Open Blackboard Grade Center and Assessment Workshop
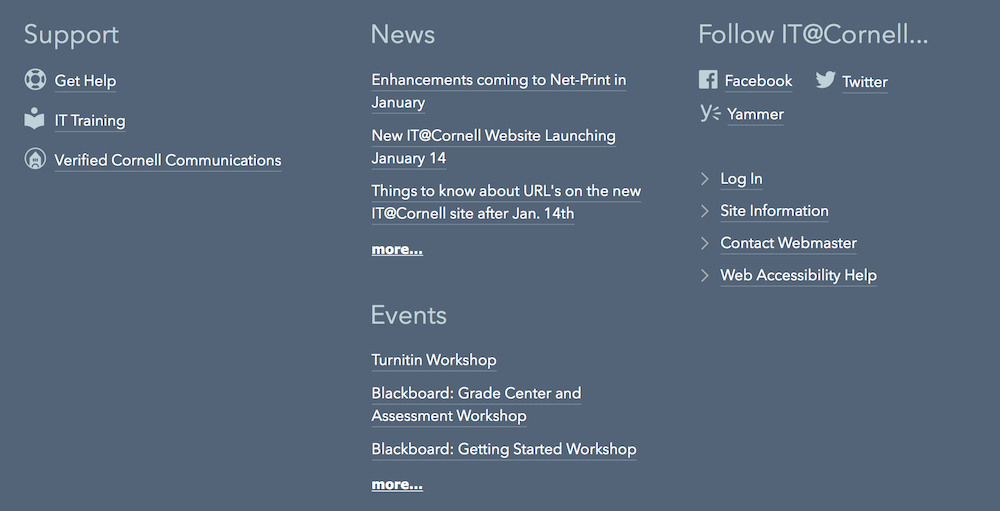This screenshot has width=1000, height=511. pyautogui.click(x=476, y=404)
